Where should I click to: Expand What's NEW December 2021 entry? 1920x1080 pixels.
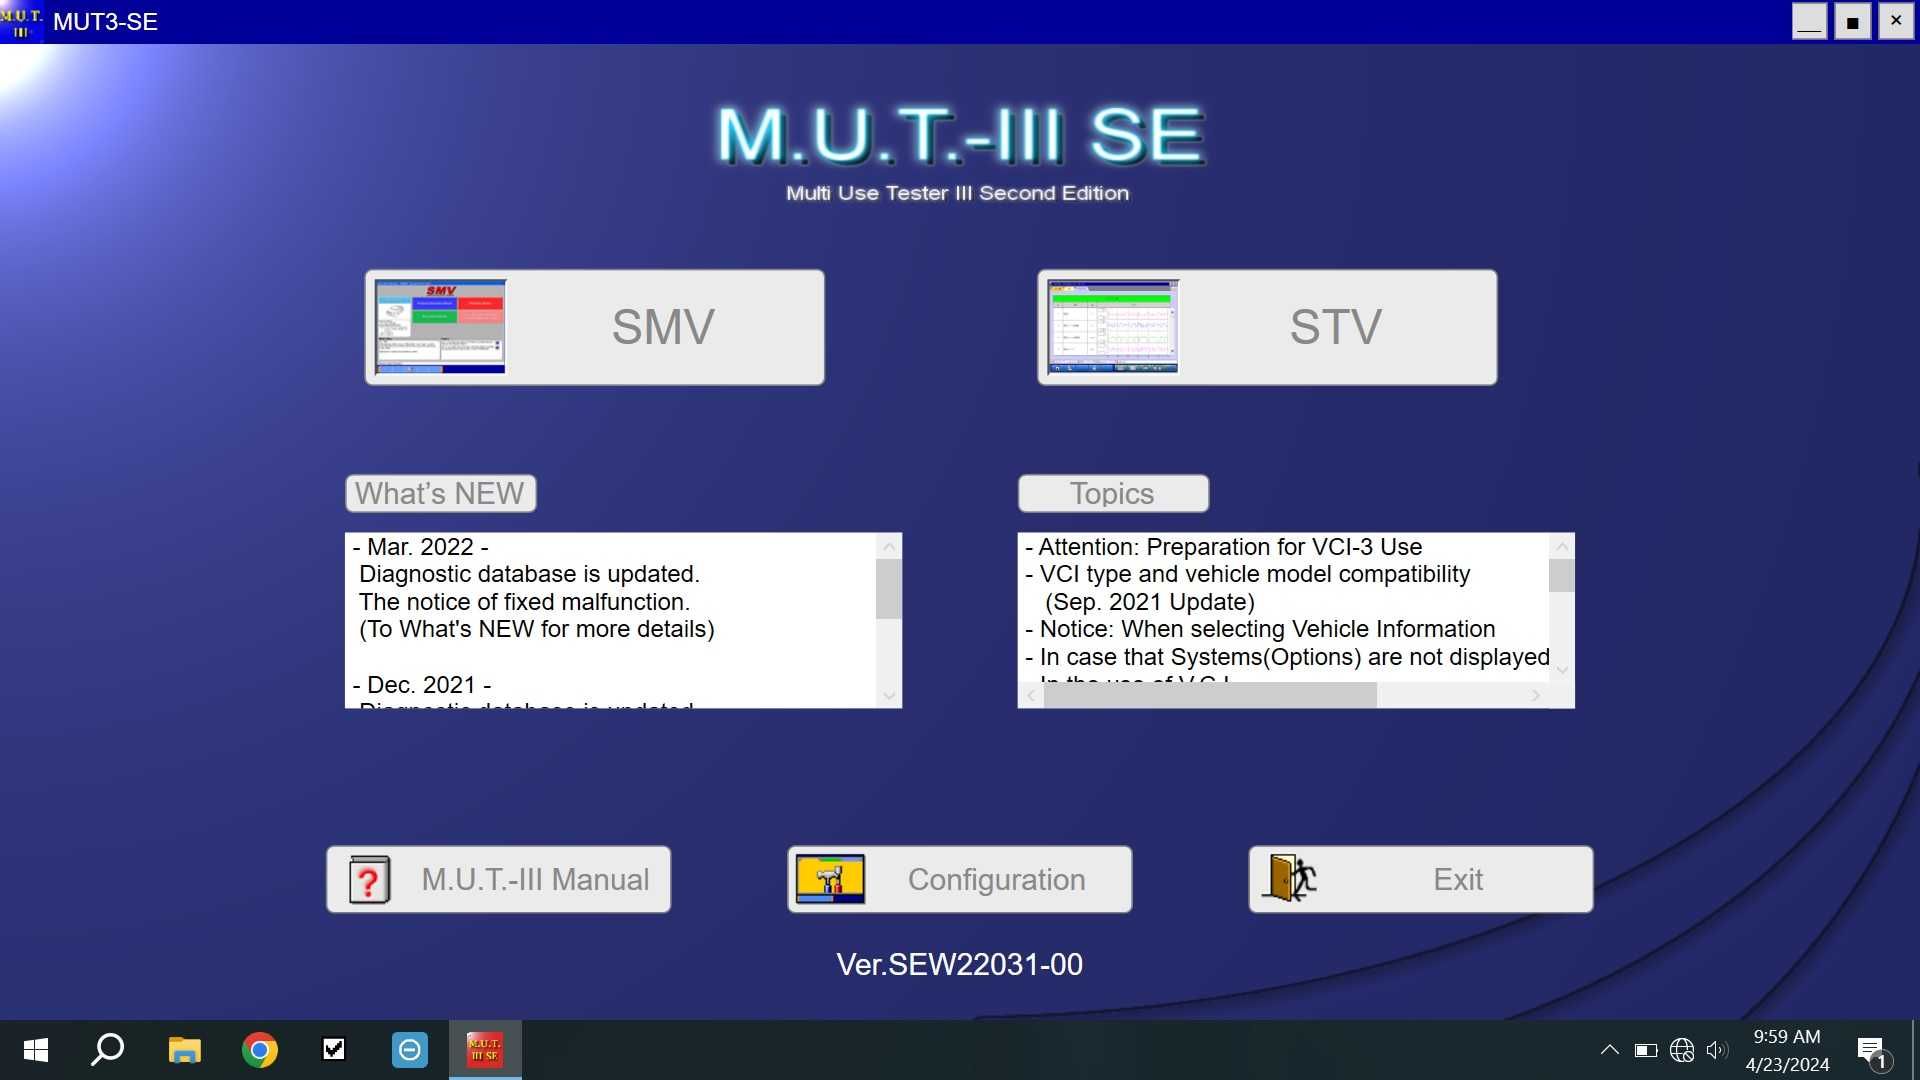417,684
